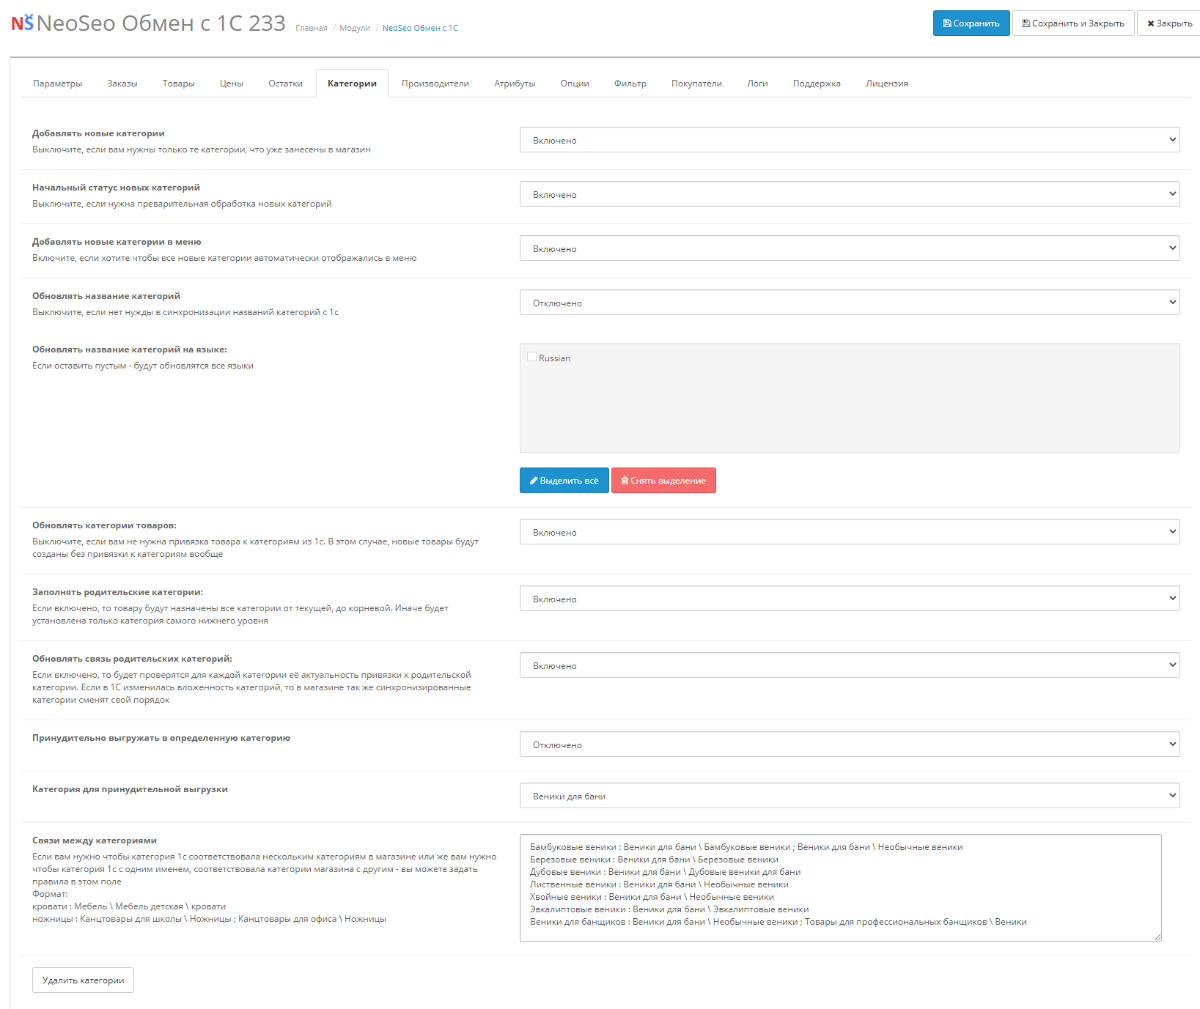Click Сохранить и Закрыть button
This screenshot has width=1200, height=1009.
(x=1073, y=23)
